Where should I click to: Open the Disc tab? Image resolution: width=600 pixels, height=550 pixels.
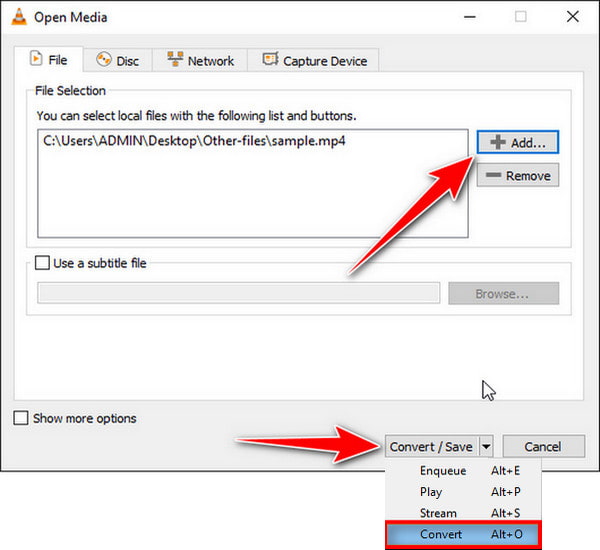117,60
